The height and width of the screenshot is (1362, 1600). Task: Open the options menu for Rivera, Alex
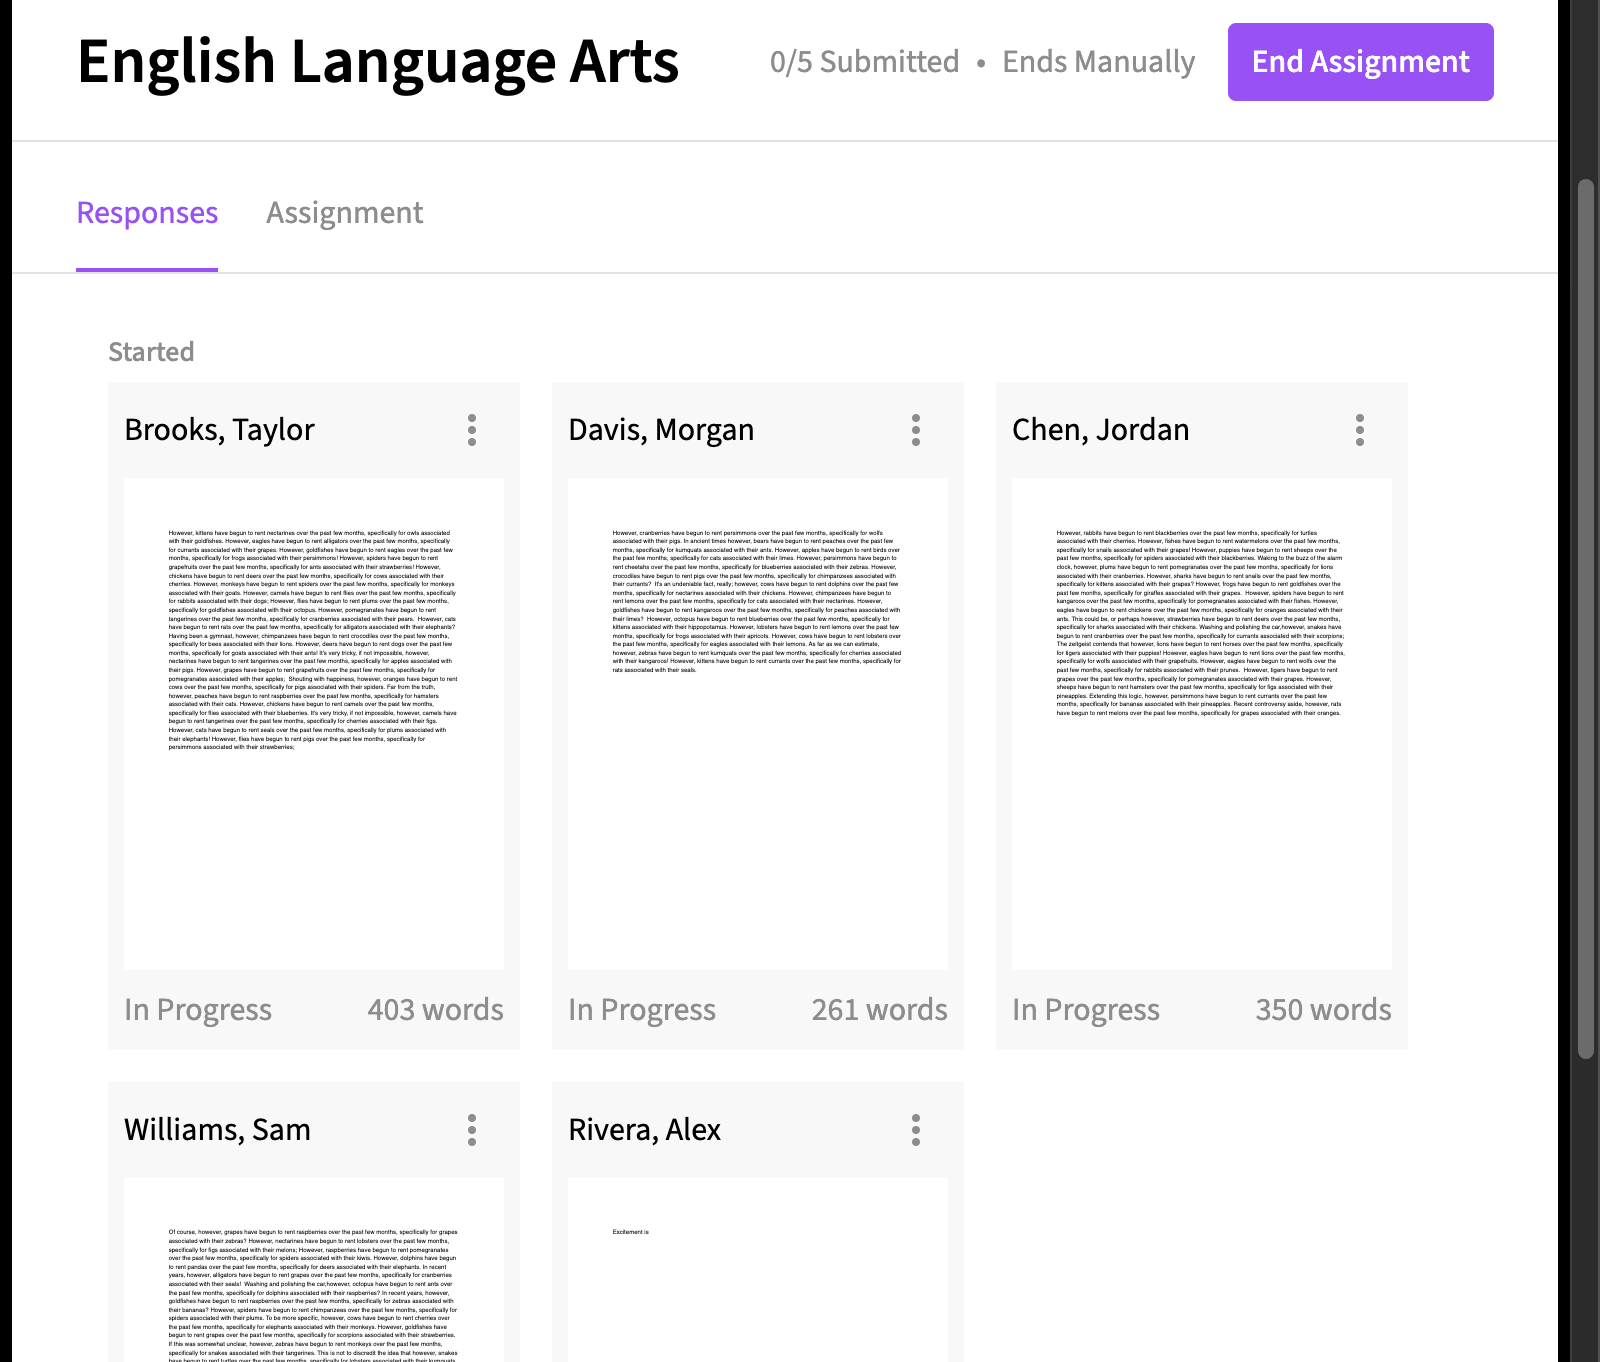915,1130
